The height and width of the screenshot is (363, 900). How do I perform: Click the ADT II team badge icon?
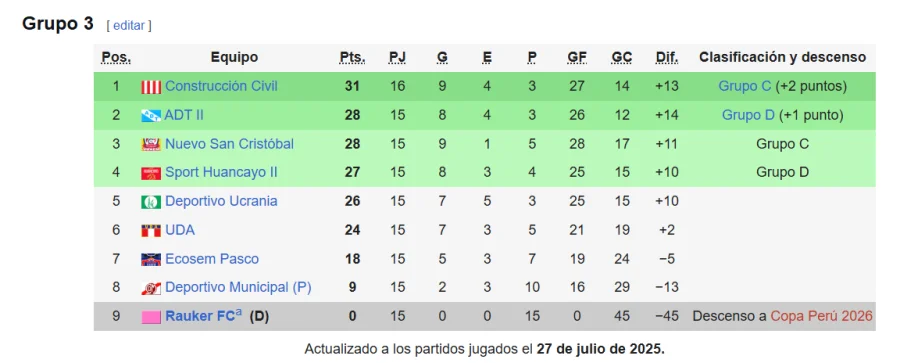(x=151, y=116)
